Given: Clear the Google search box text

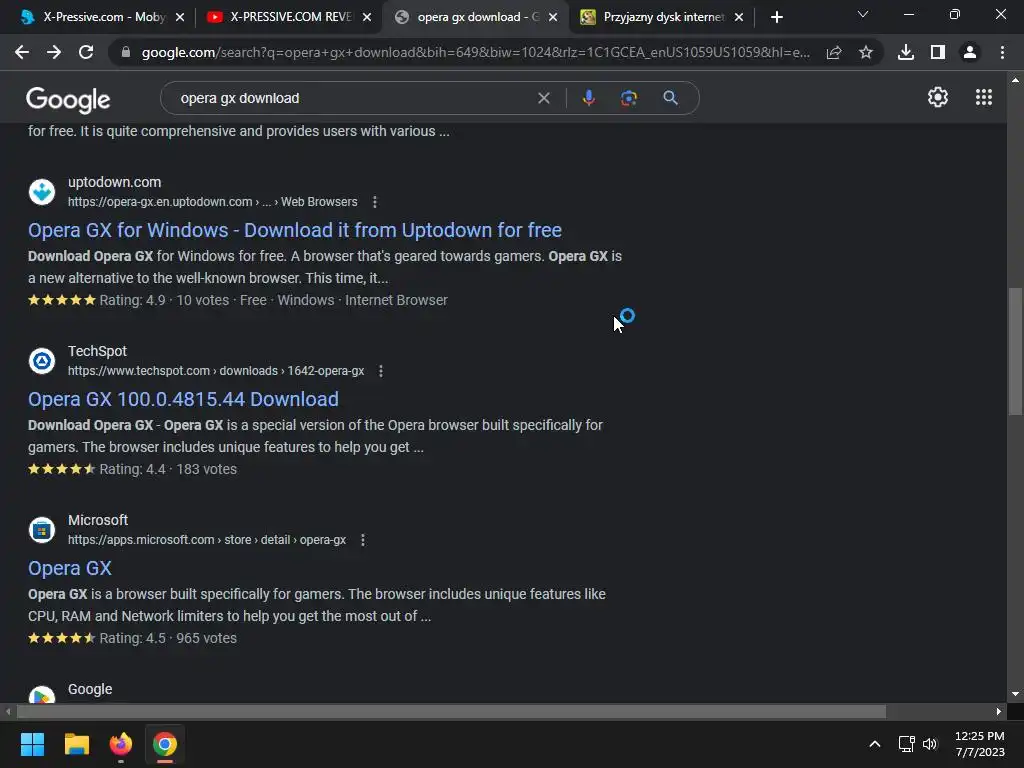Looking at the screenshot, I should [543, 98].
